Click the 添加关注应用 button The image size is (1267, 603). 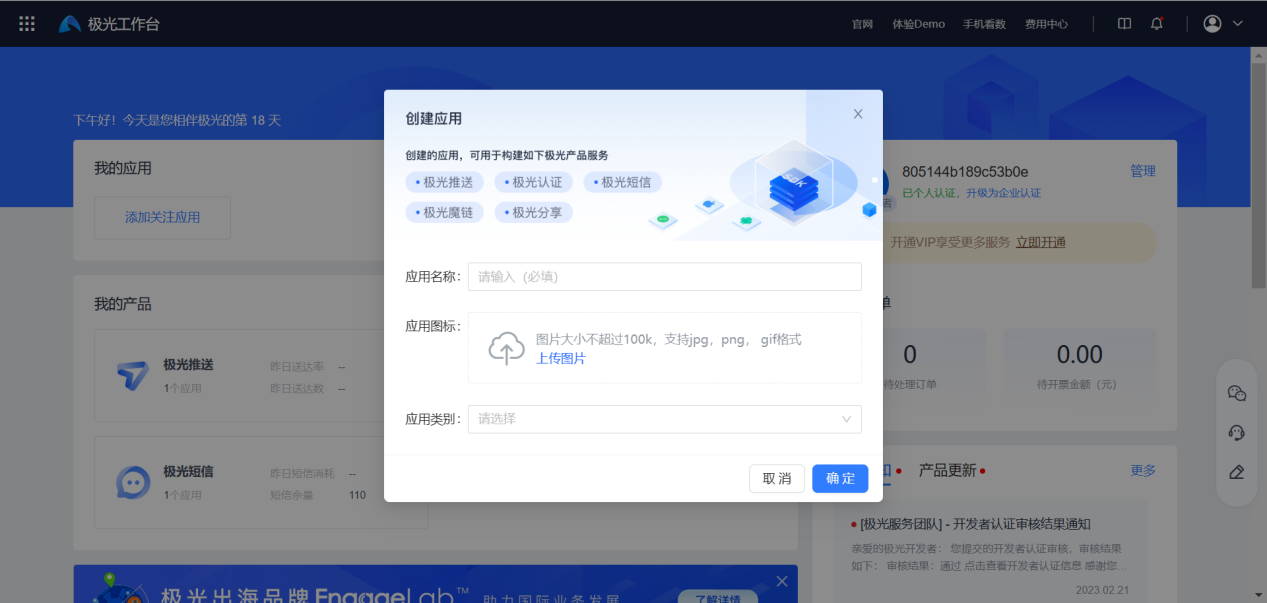[162, 218]
